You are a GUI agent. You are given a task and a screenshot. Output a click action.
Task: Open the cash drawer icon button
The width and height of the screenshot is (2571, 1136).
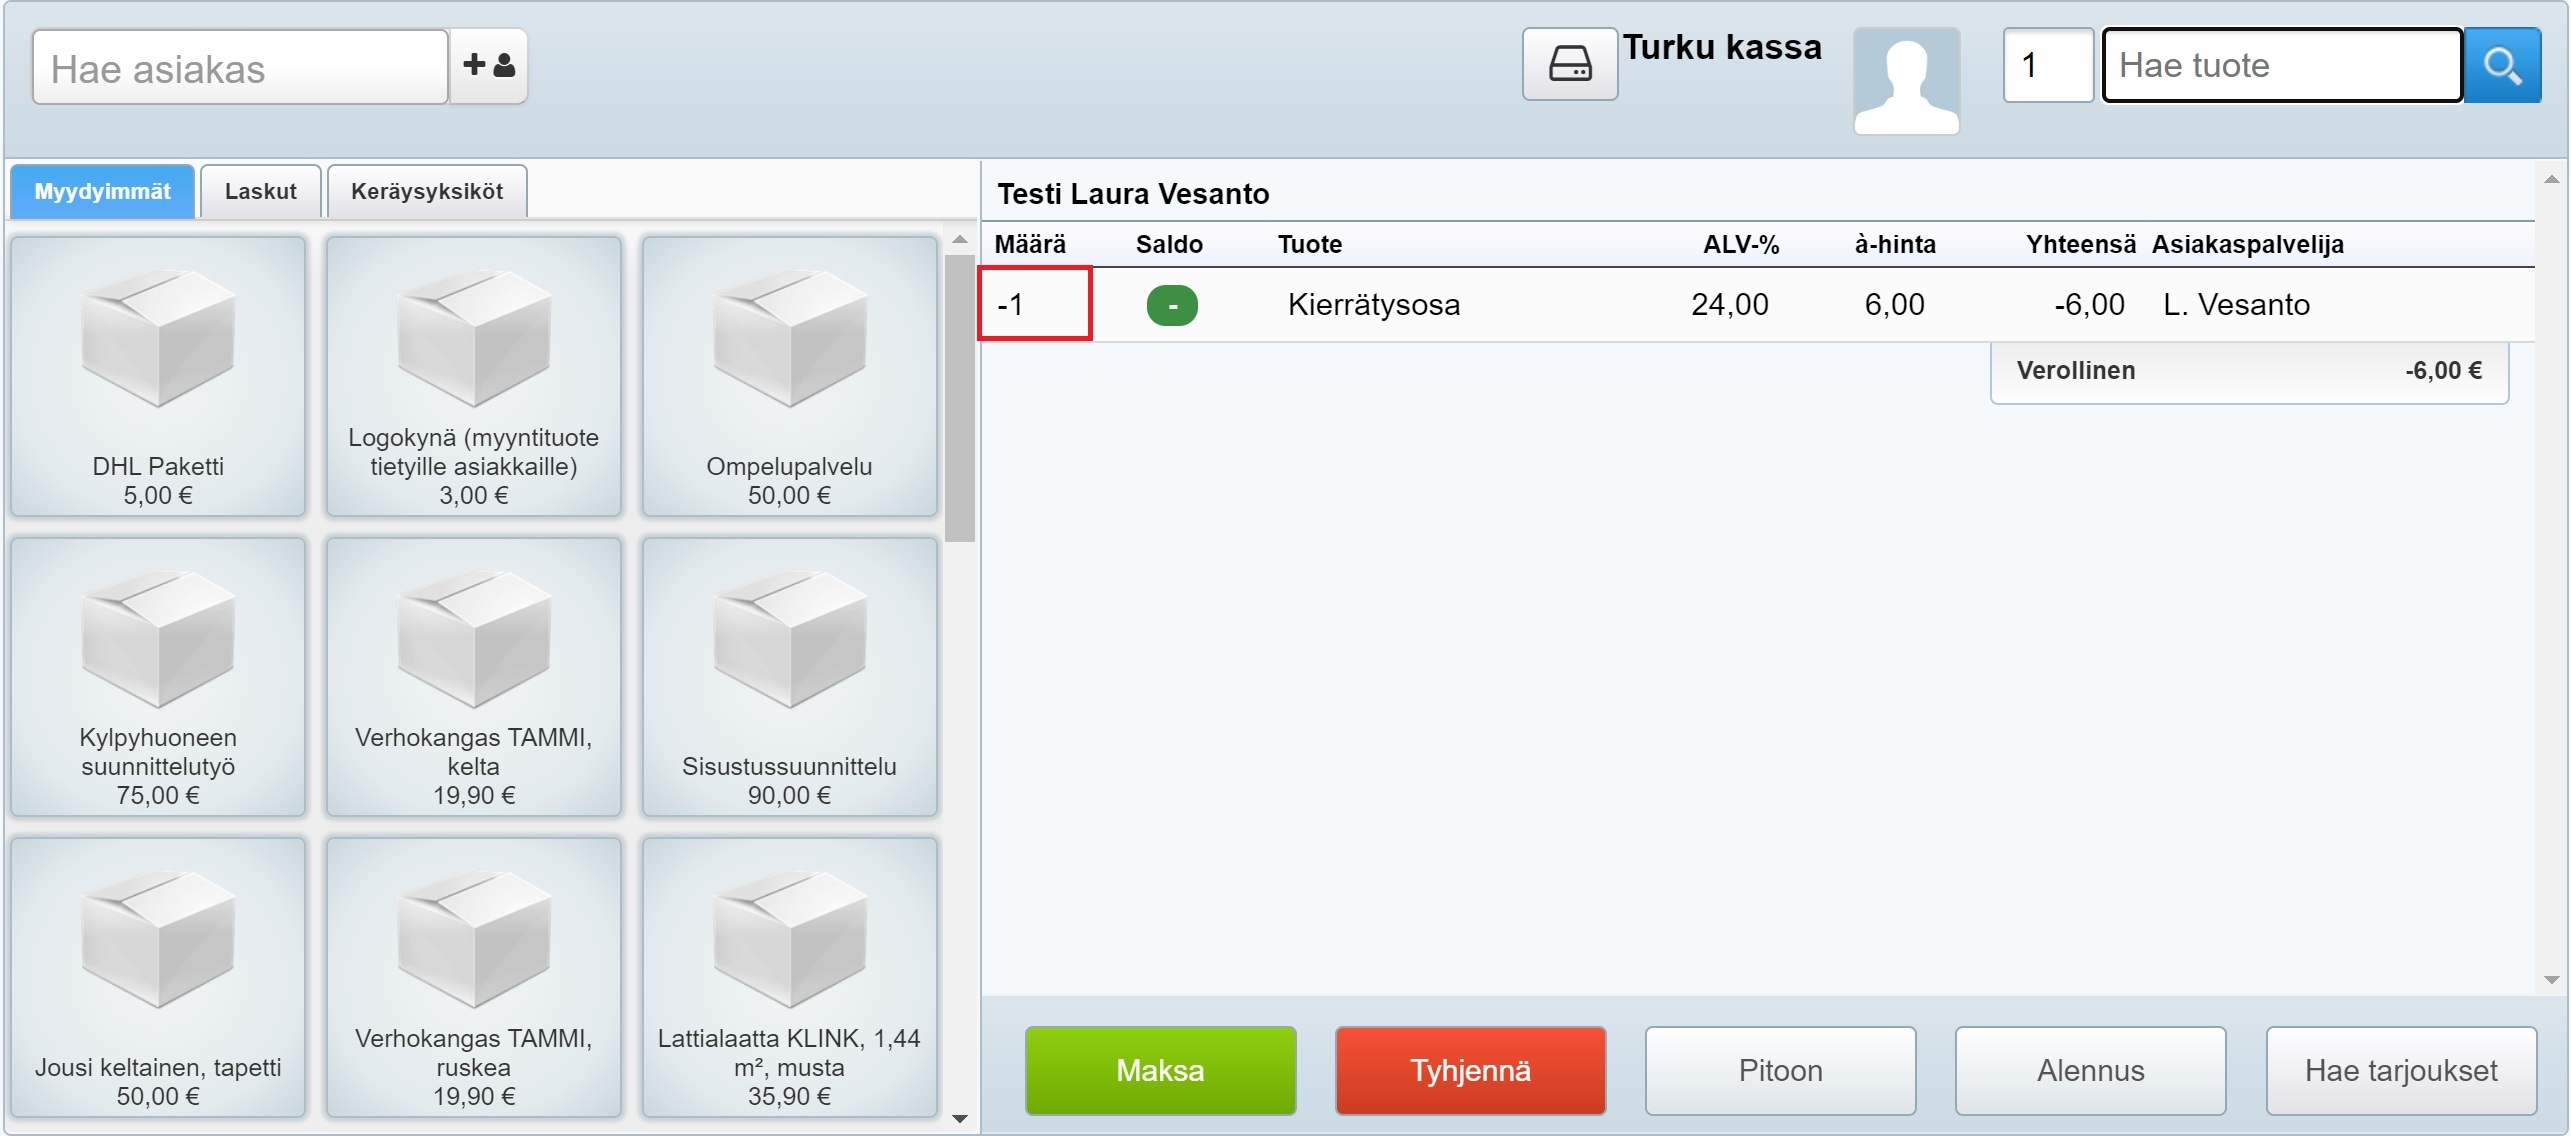pos(1569,65)
